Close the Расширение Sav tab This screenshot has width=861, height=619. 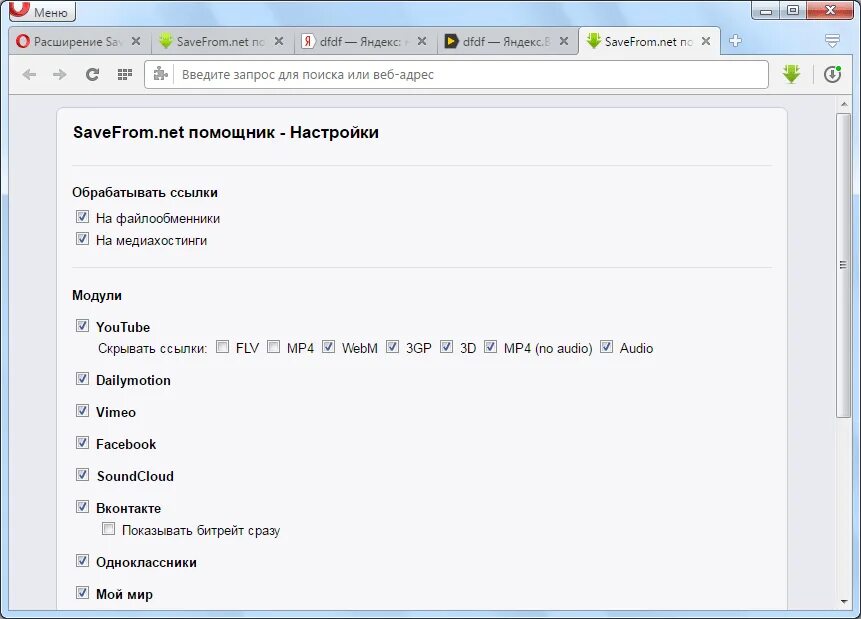(136, 41)
